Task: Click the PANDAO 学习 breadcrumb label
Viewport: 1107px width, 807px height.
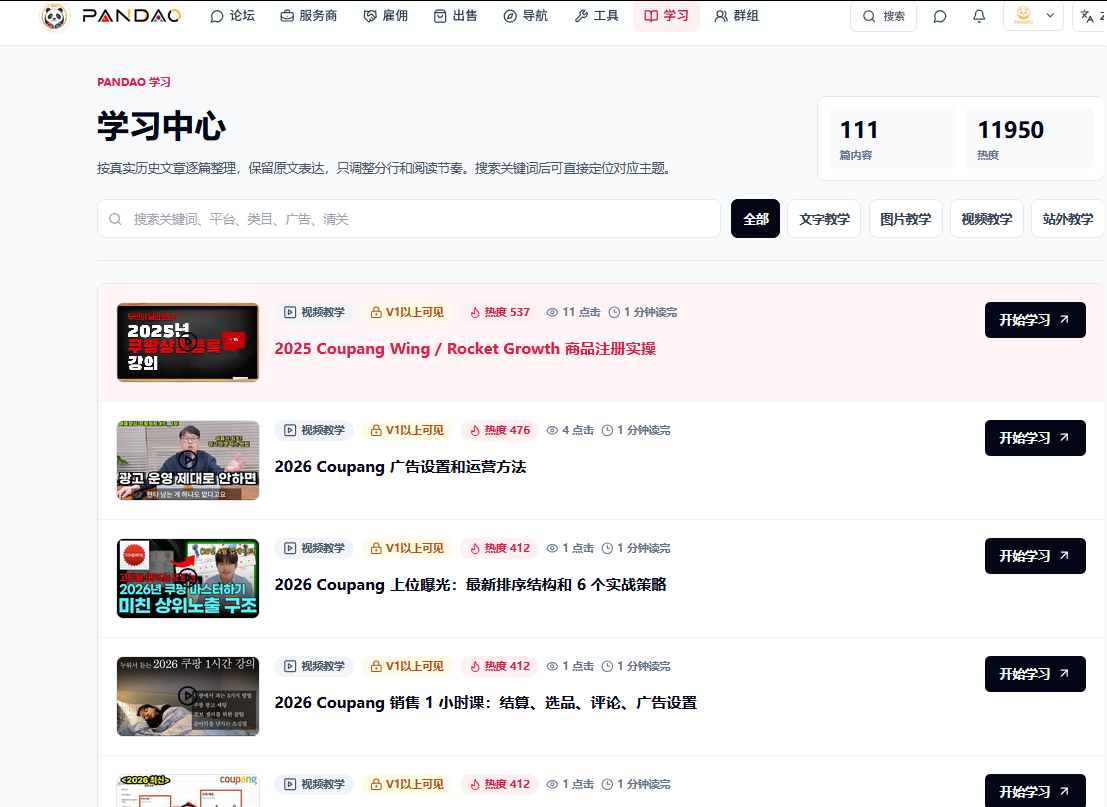Action: pyautogui.click(x=134, y=82)
